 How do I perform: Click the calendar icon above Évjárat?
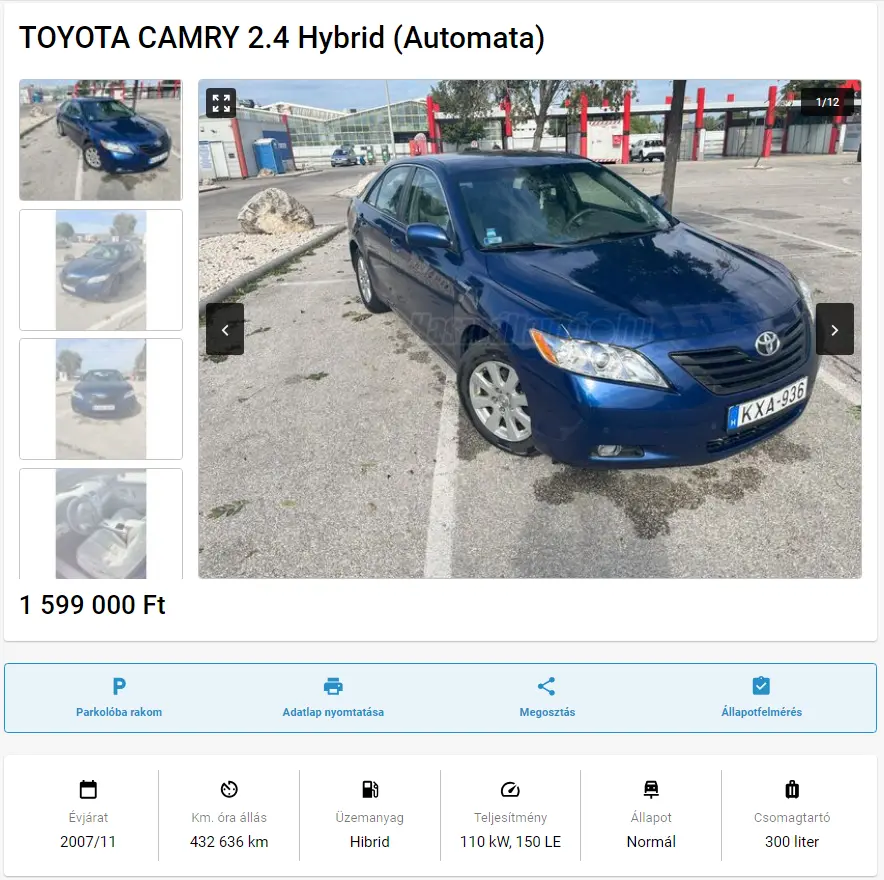pyautogui.click(x=89, y=789)
